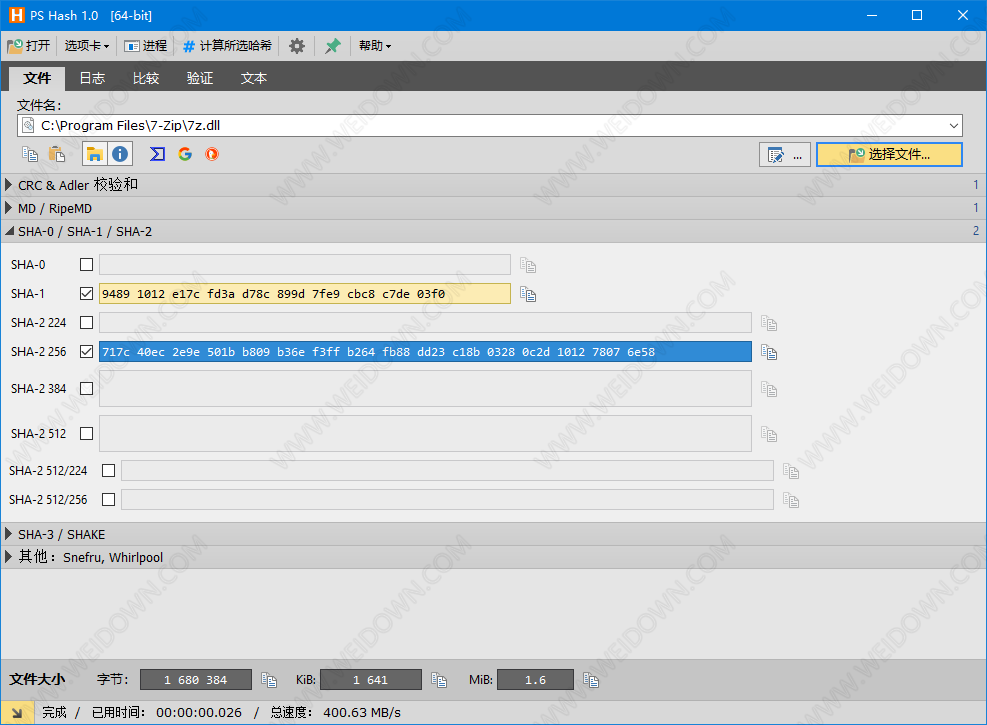This screenshot has height=725, width=987.
Task: Enable the SHA-2 512/256 checkbox
Action: click(x=108, y=499)
